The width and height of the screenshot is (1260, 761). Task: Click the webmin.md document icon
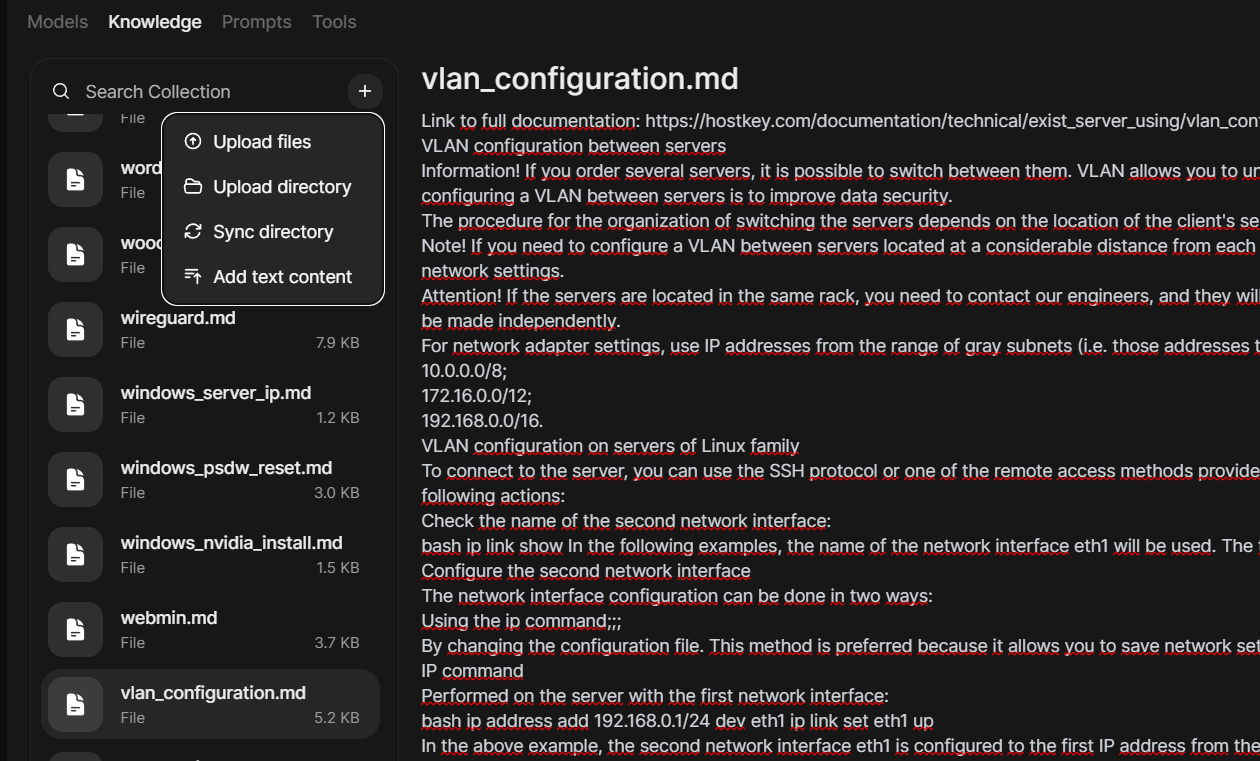[75, 629]
